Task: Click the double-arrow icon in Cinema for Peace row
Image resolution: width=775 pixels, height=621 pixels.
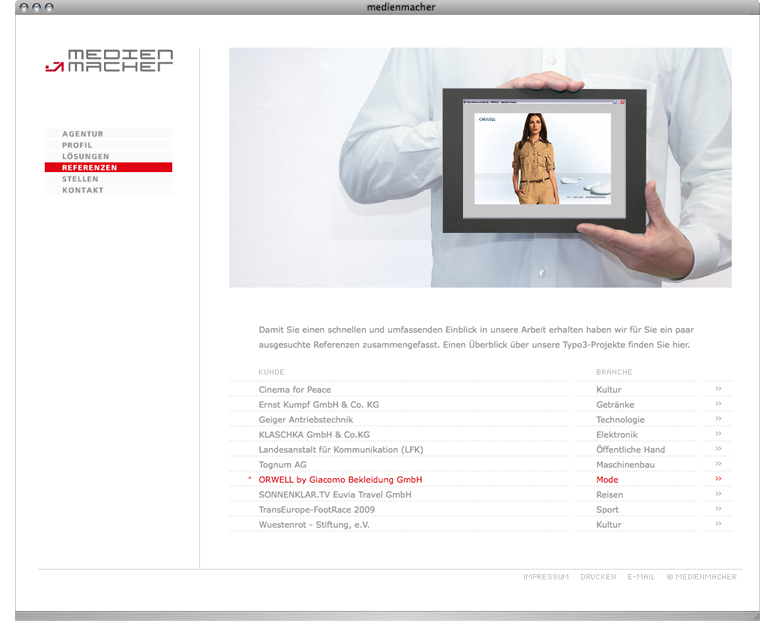Action: point(719,389)
